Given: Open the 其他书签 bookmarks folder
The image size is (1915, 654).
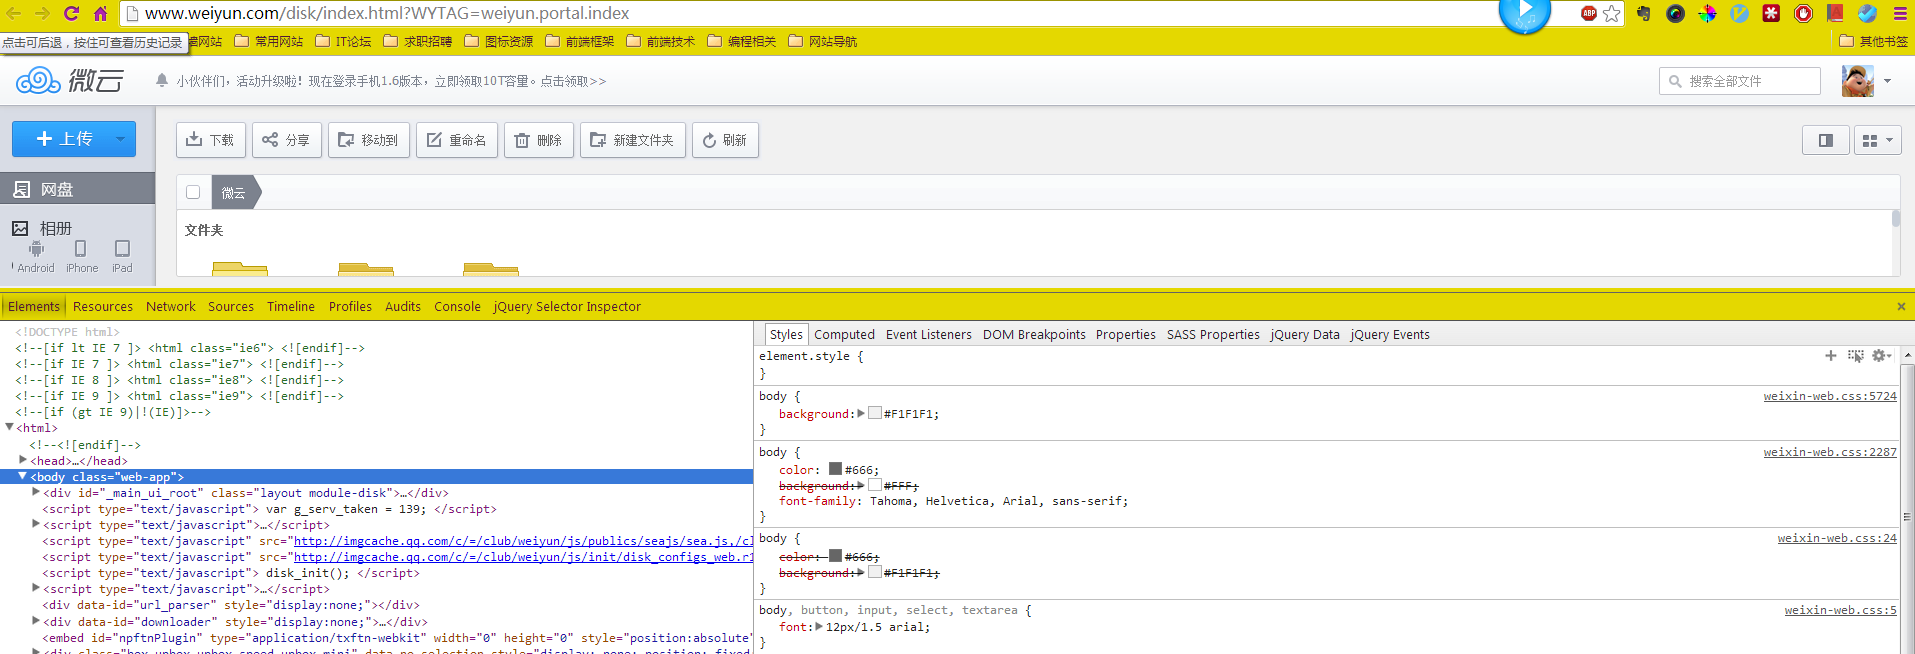Looking at the screenshot, I should pyautogui.click(x=1874, y=41).
